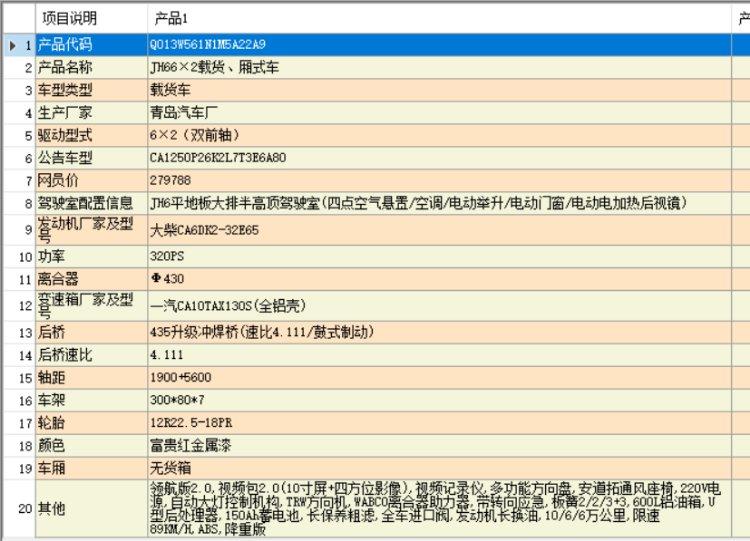Select the 车型类型 row label
The image size is (750, 541).
(91, 90)
